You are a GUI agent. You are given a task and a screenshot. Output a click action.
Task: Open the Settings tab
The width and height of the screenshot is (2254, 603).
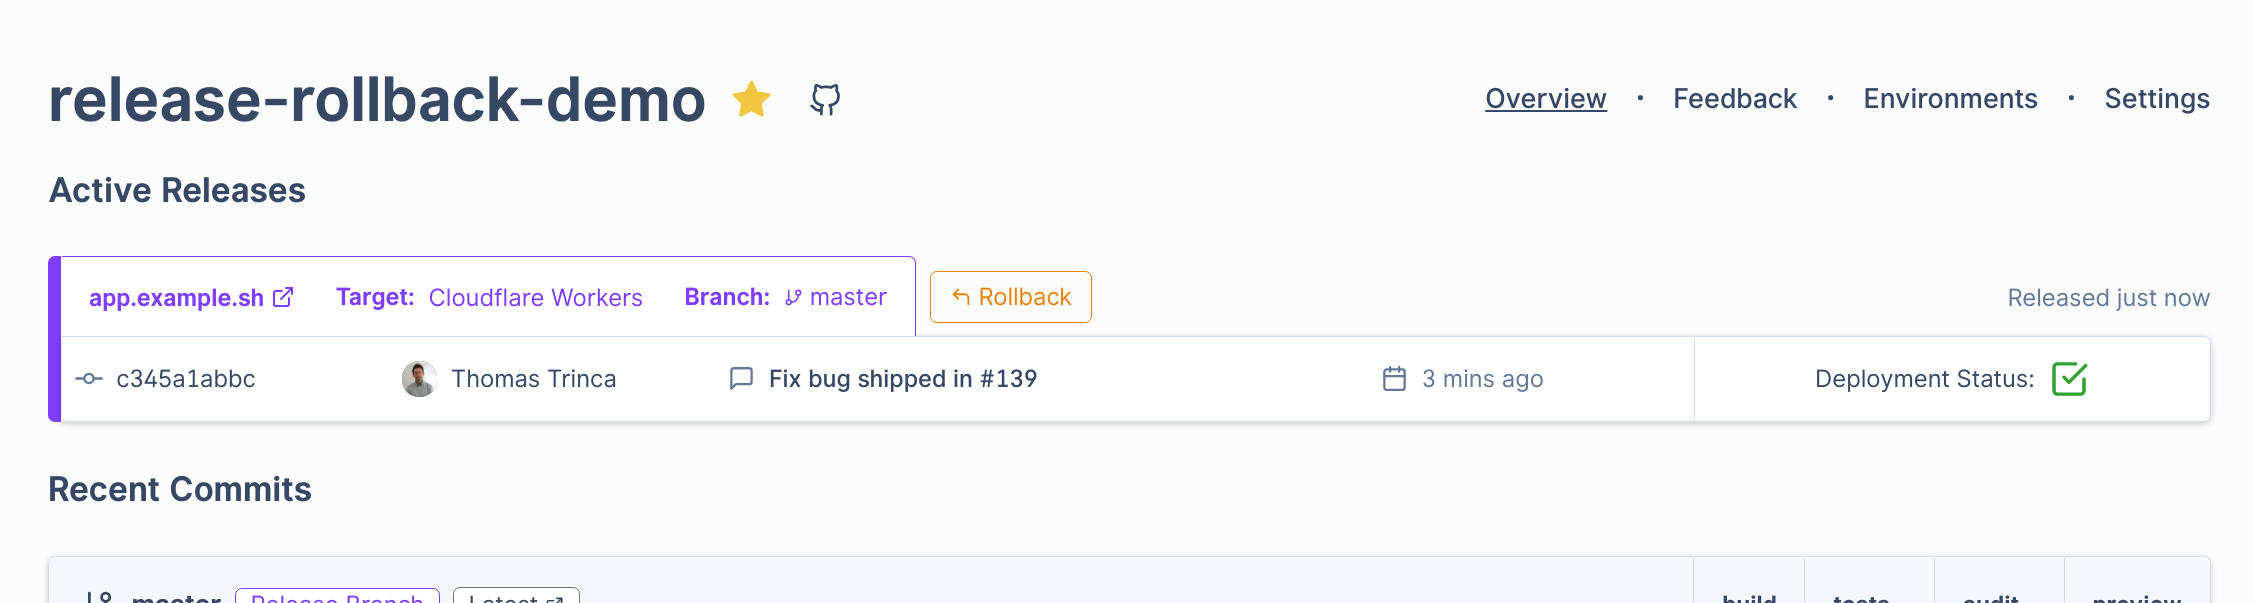click(x=2156, y=99)
